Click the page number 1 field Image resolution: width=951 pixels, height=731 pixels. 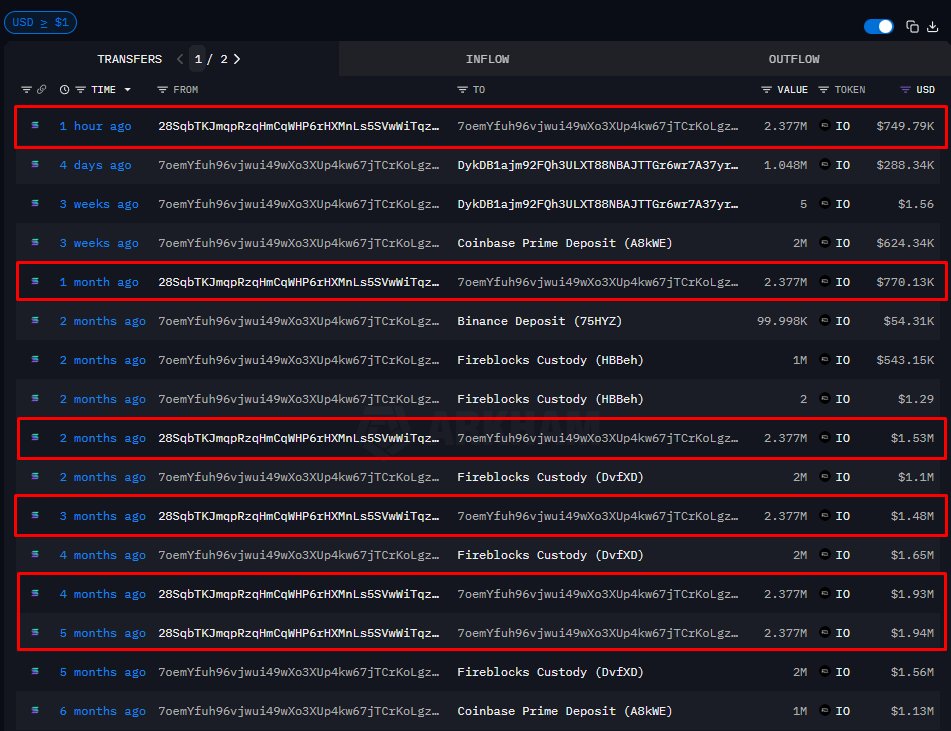pos(198,59)
